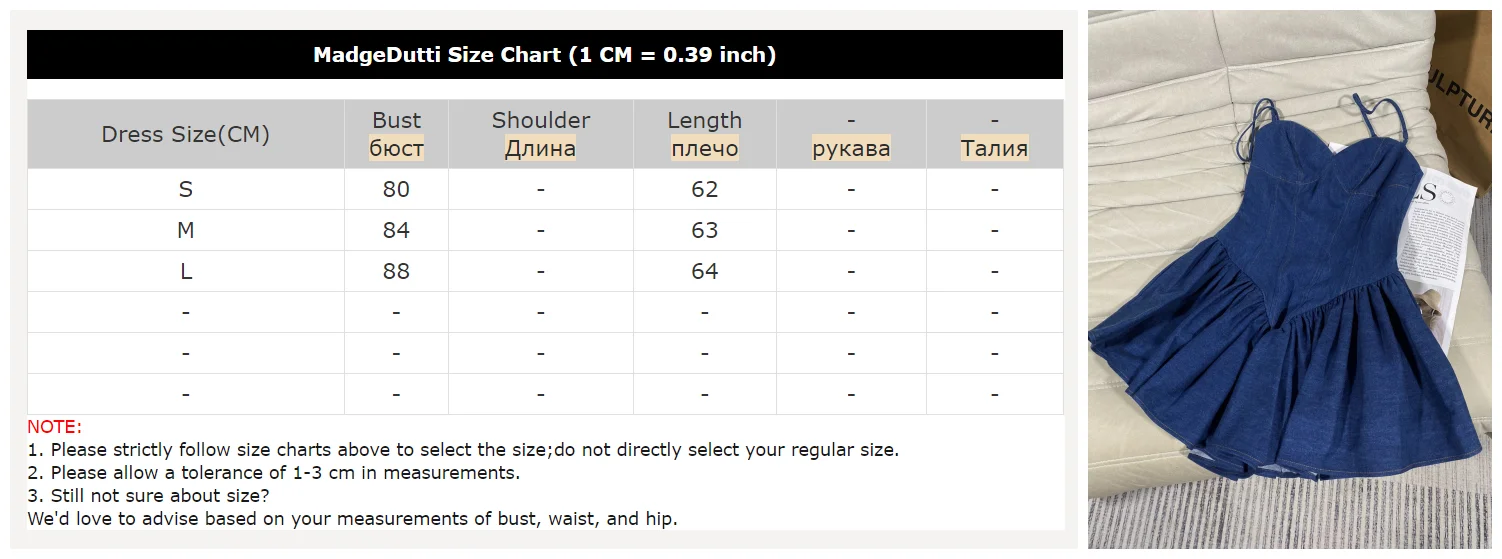Screen dimensions: 1502x559
Task: Select the M size row label
Action: pos(186,230)
